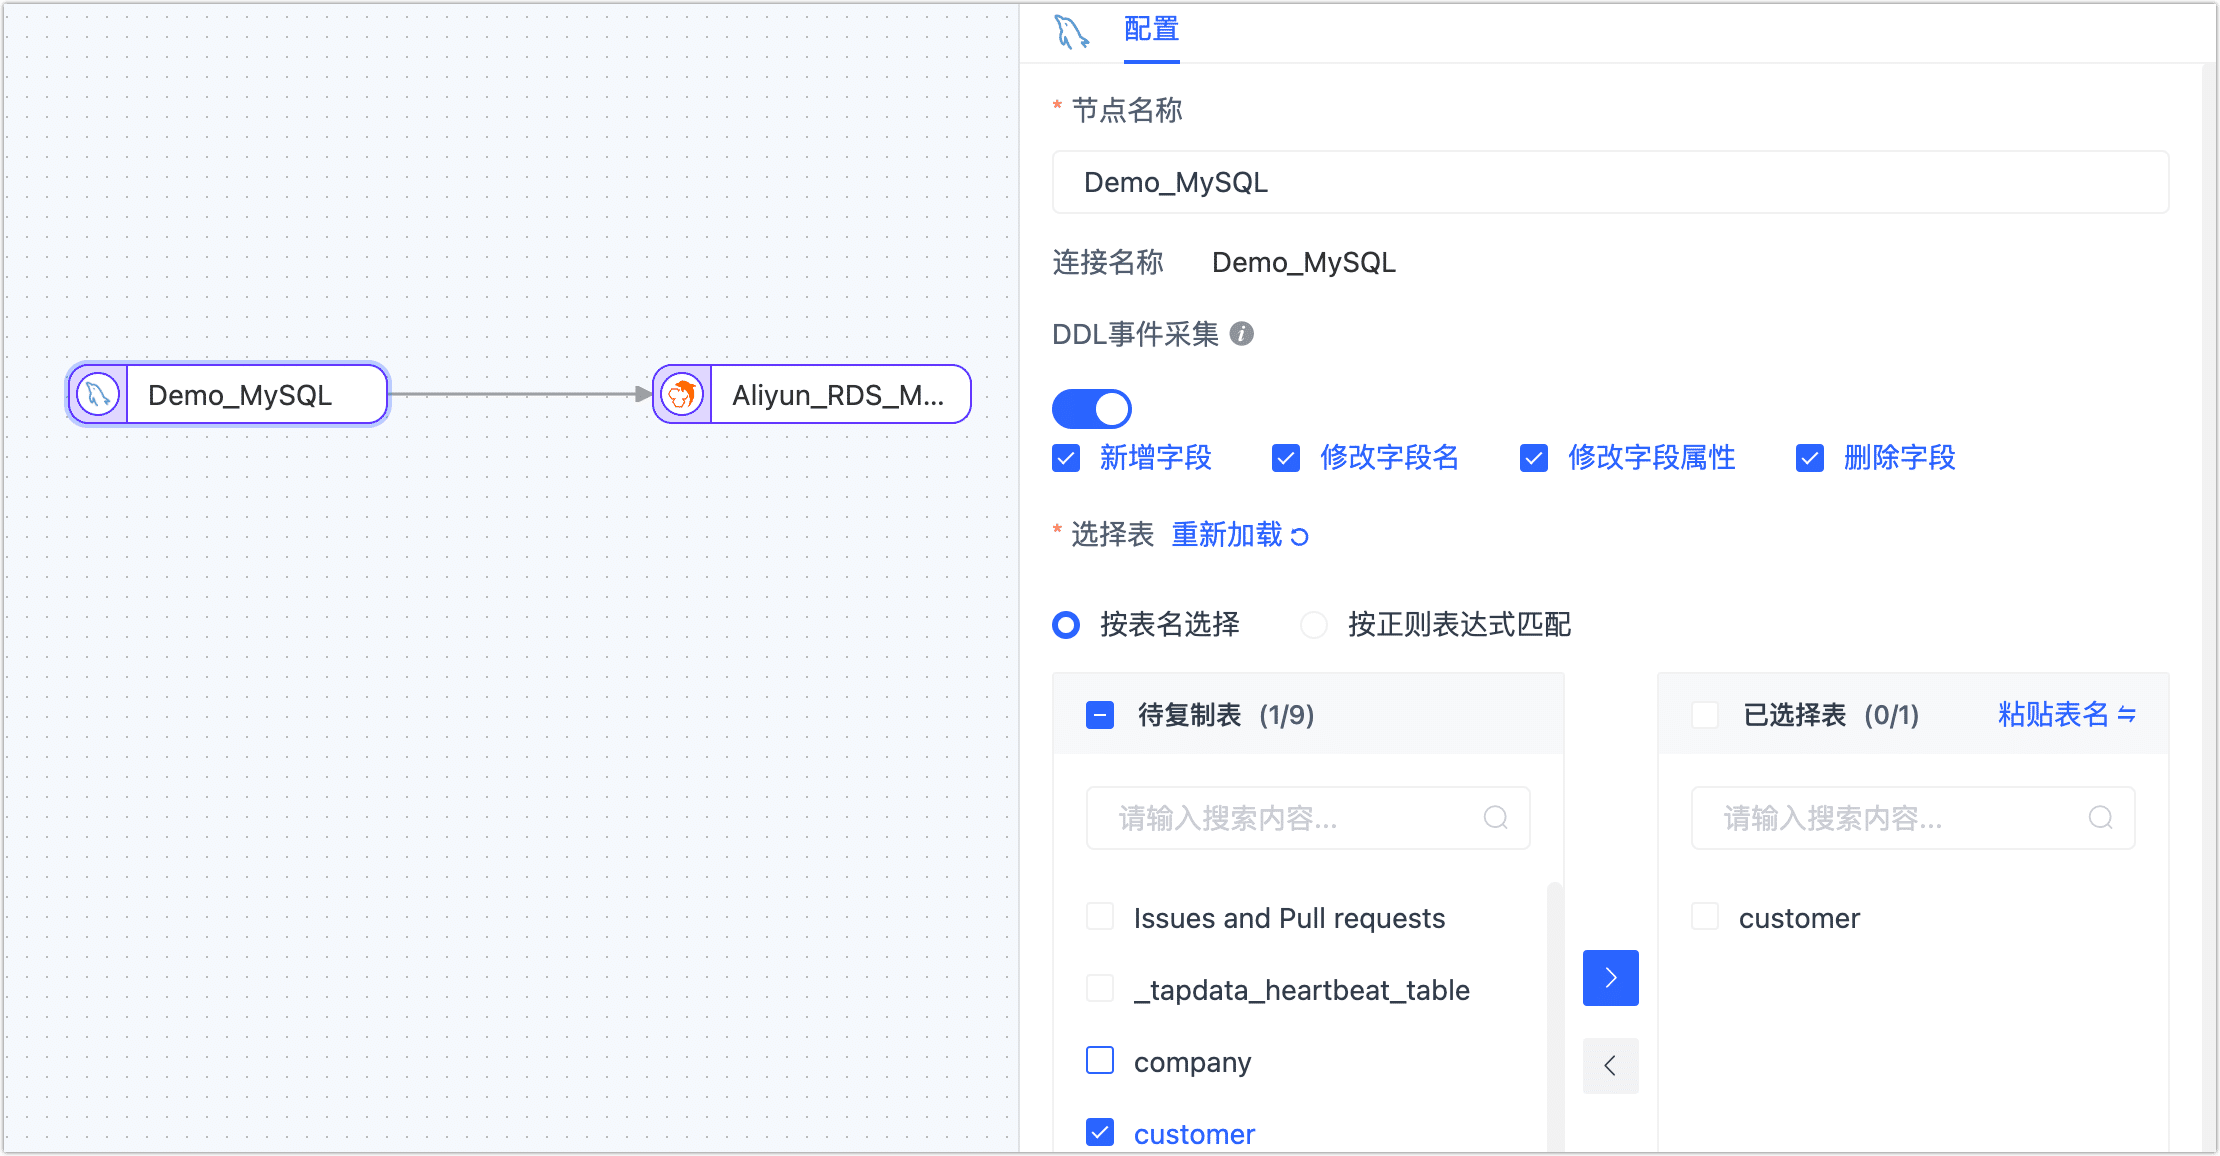The image size is (2220, 1156).
Task: Switch to the 配置 tab
Action: [1151, 30]
